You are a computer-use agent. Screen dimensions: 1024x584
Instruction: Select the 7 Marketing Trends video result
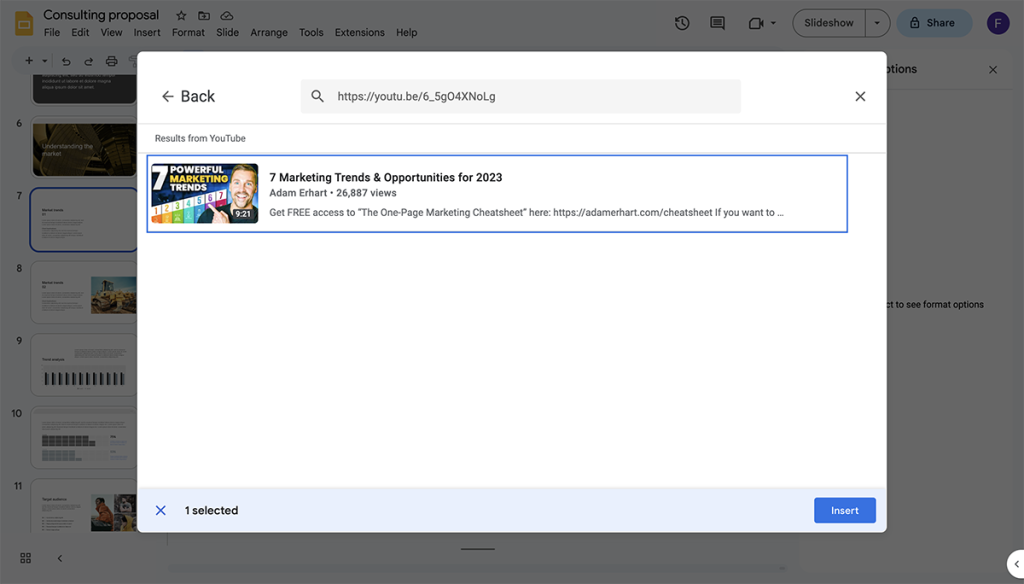point(496,195)
